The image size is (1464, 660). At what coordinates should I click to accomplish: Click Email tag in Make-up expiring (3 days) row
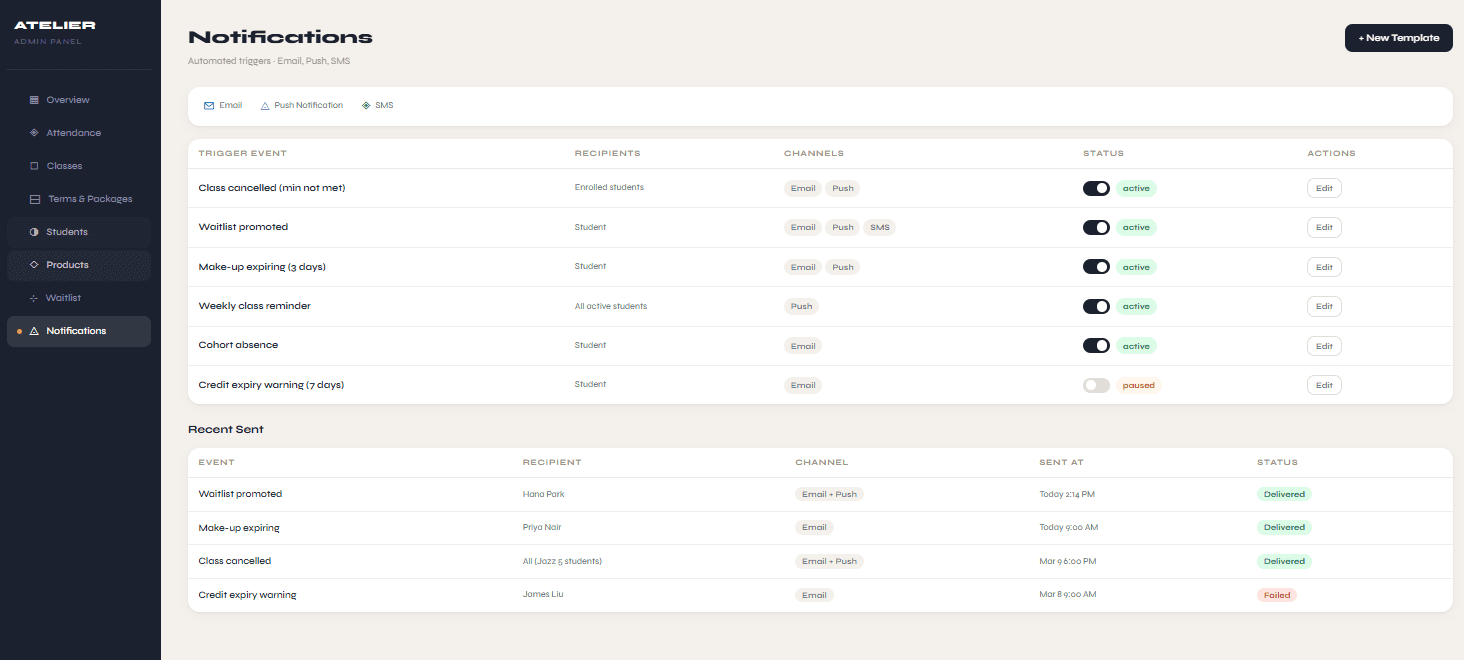(803, 267)
